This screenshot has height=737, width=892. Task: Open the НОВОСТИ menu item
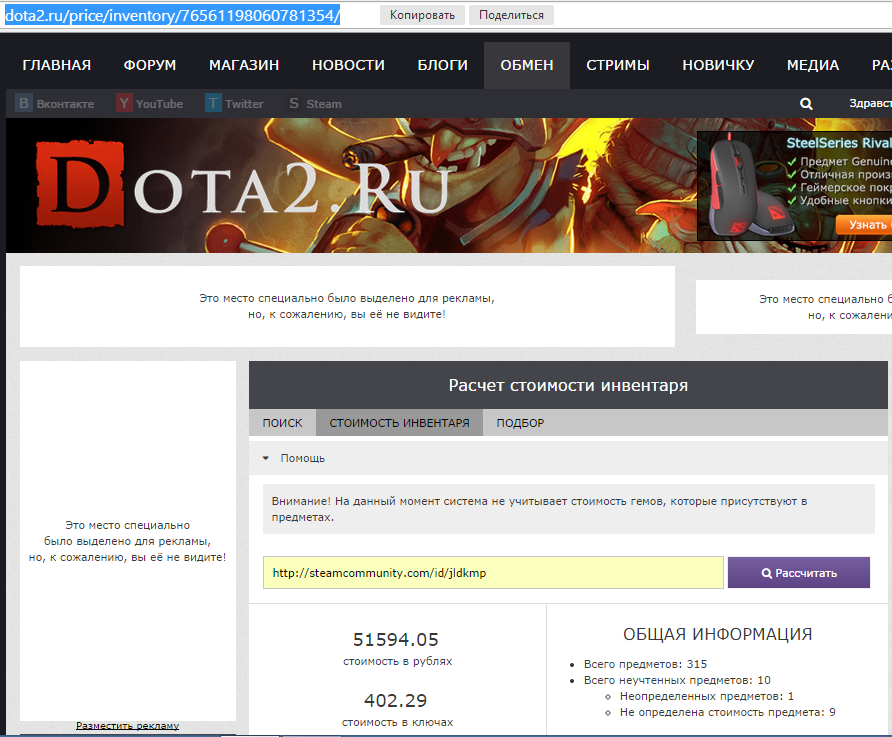point(348,65)
